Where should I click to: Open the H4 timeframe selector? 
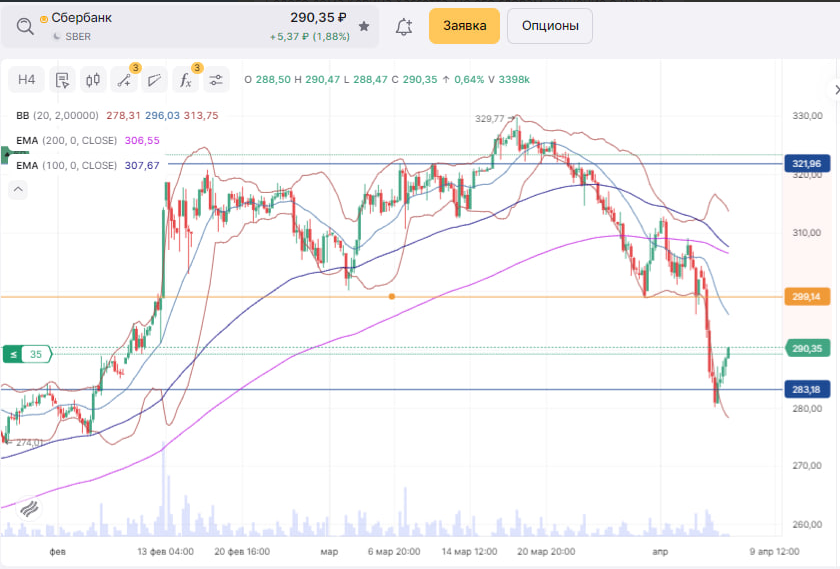(x=27, y=80)
